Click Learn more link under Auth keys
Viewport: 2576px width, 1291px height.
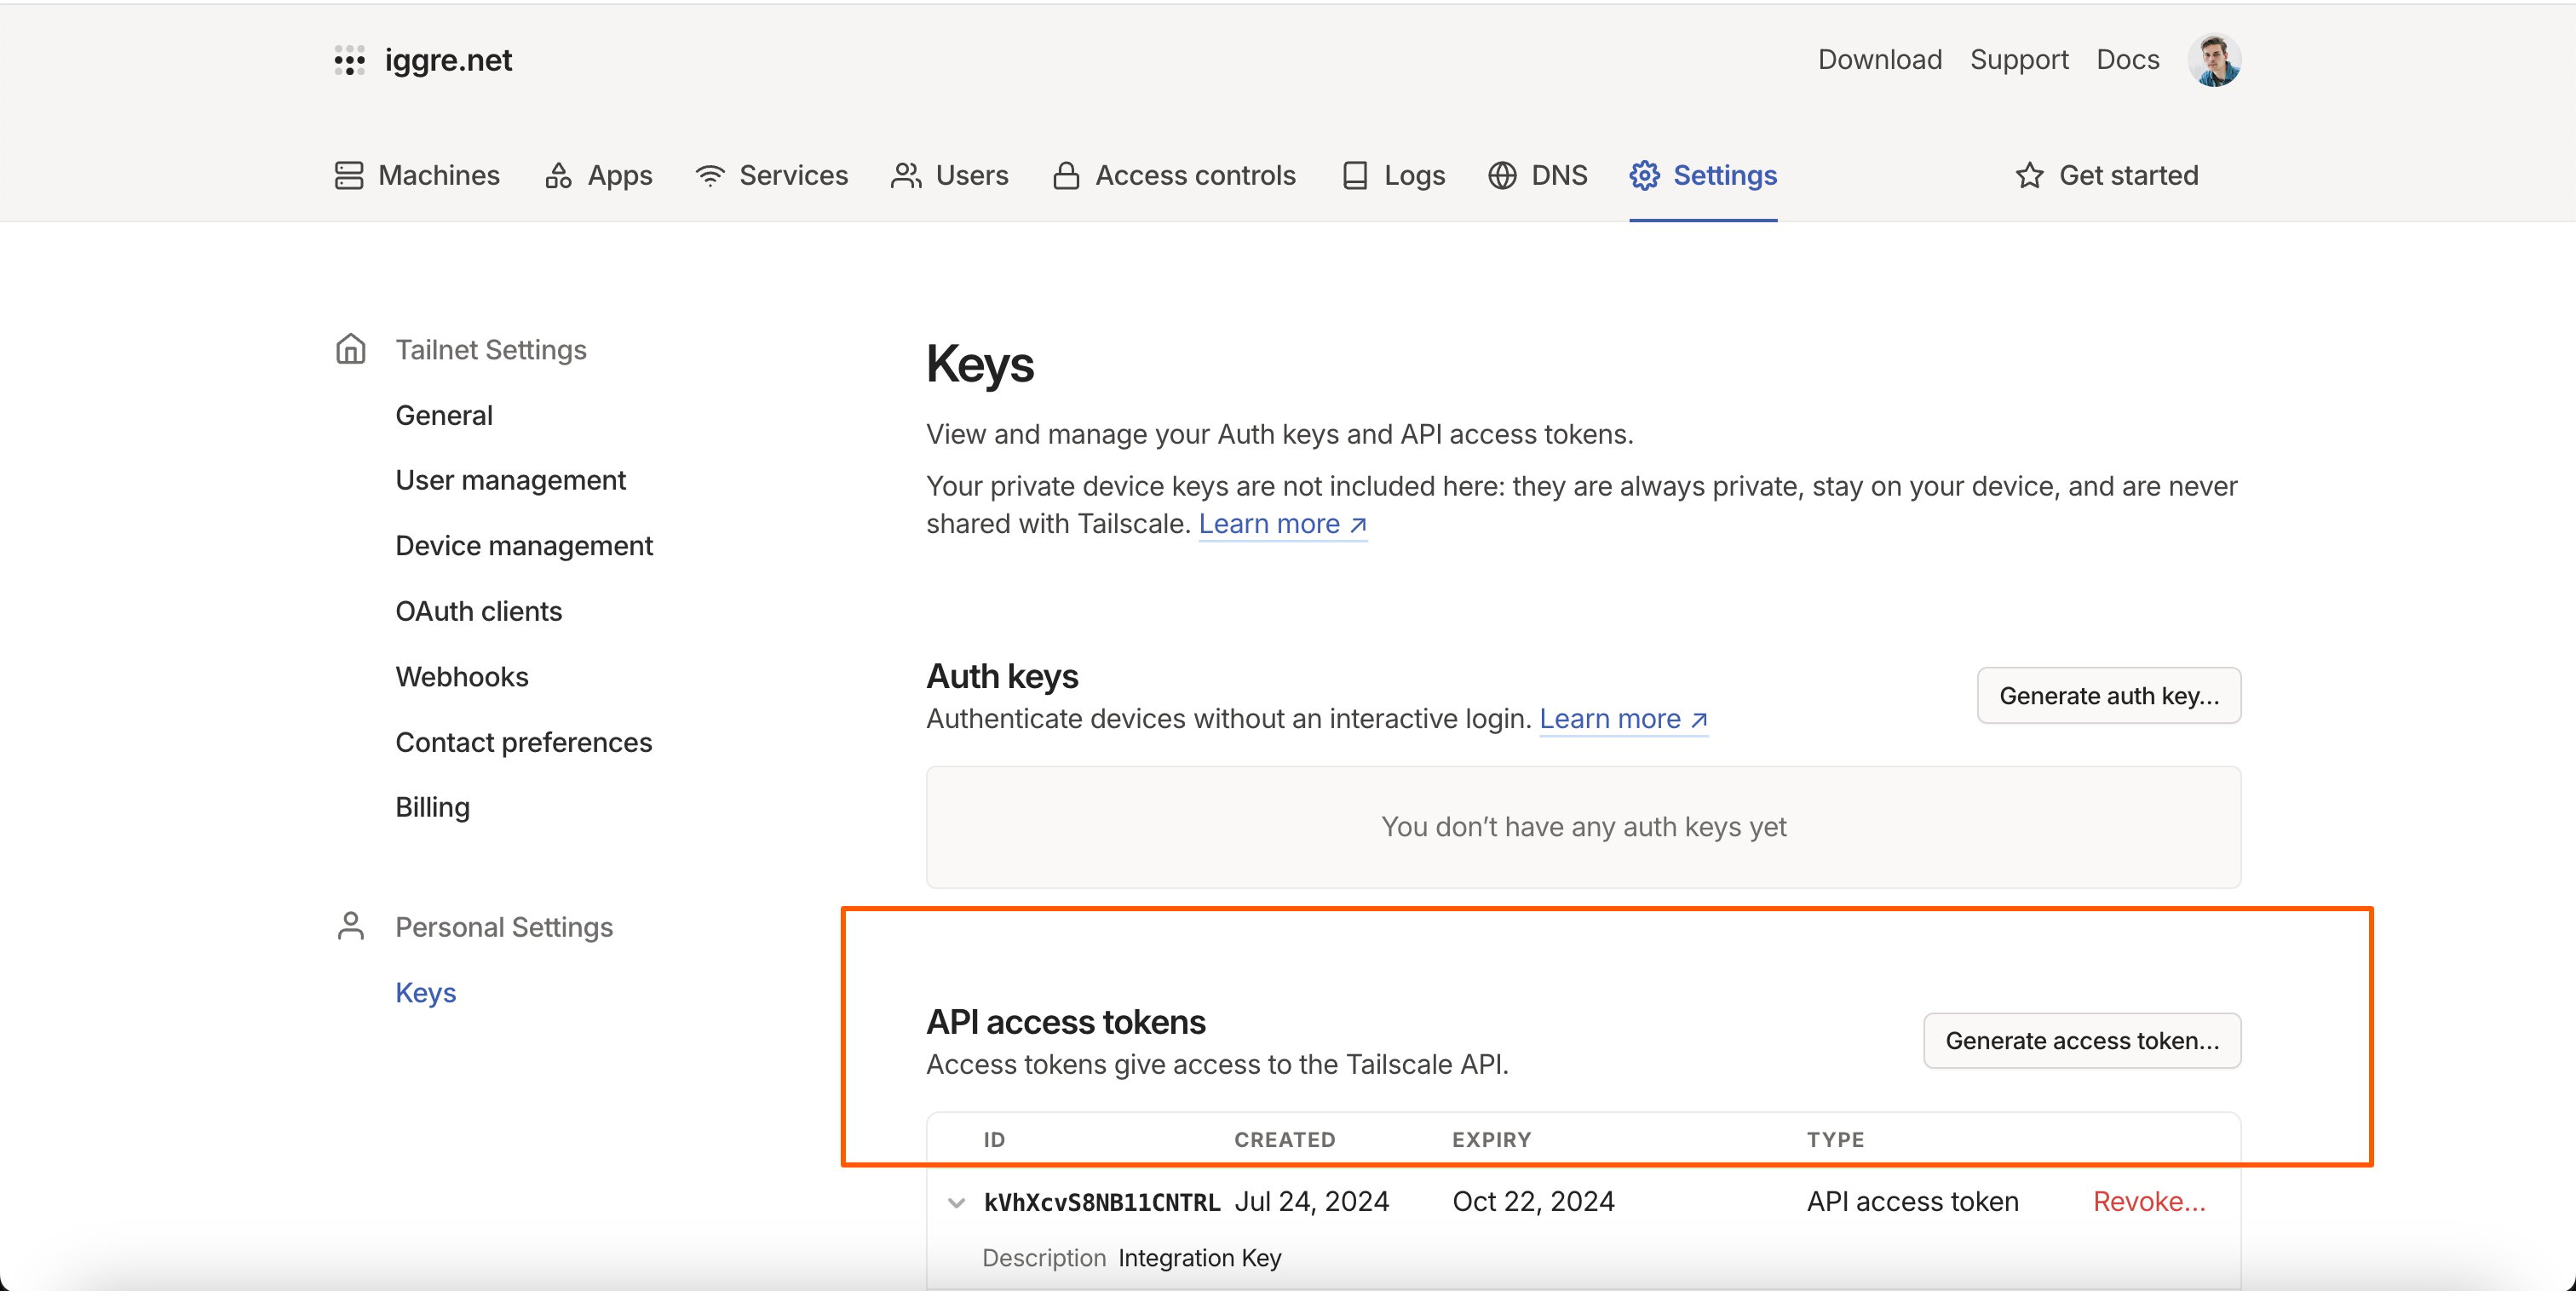[x=1624, y=719]
